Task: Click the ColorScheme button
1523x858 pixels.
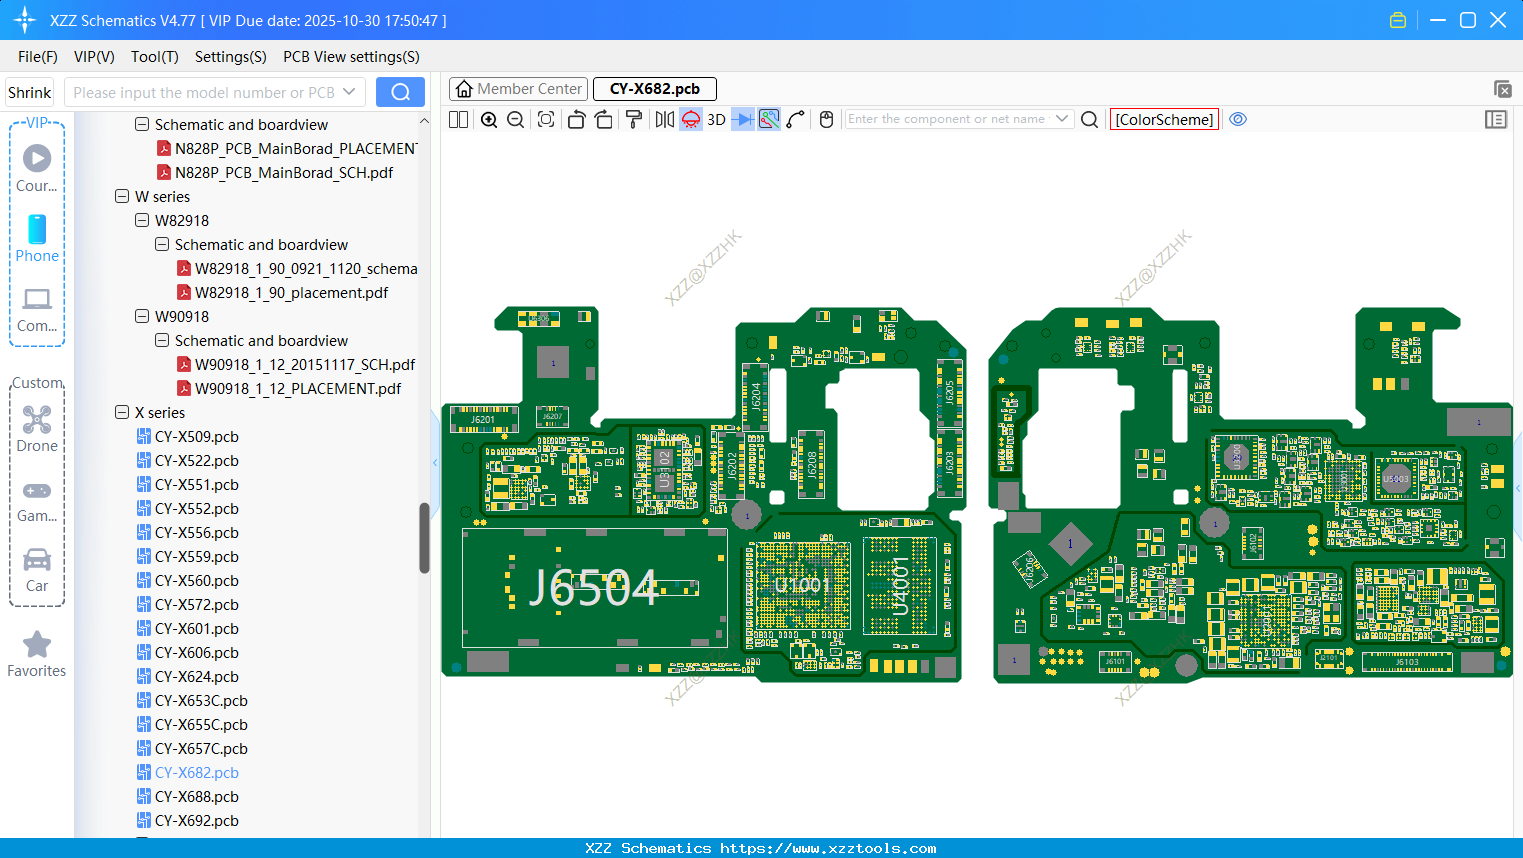Action: point(1164,119)
